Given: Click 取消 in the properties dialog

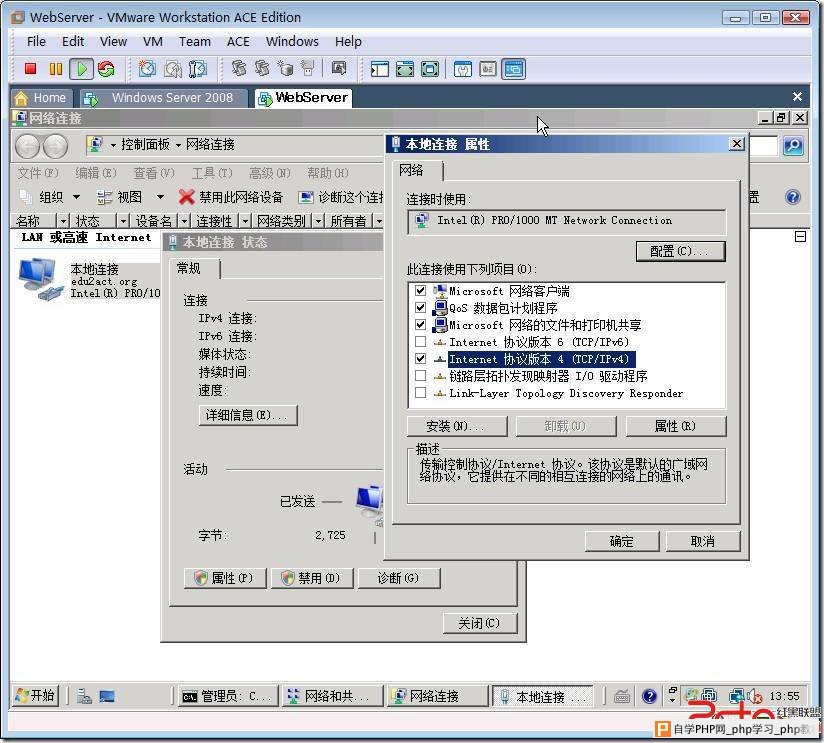Looking at the screenshot, I should tap(703, 541).
